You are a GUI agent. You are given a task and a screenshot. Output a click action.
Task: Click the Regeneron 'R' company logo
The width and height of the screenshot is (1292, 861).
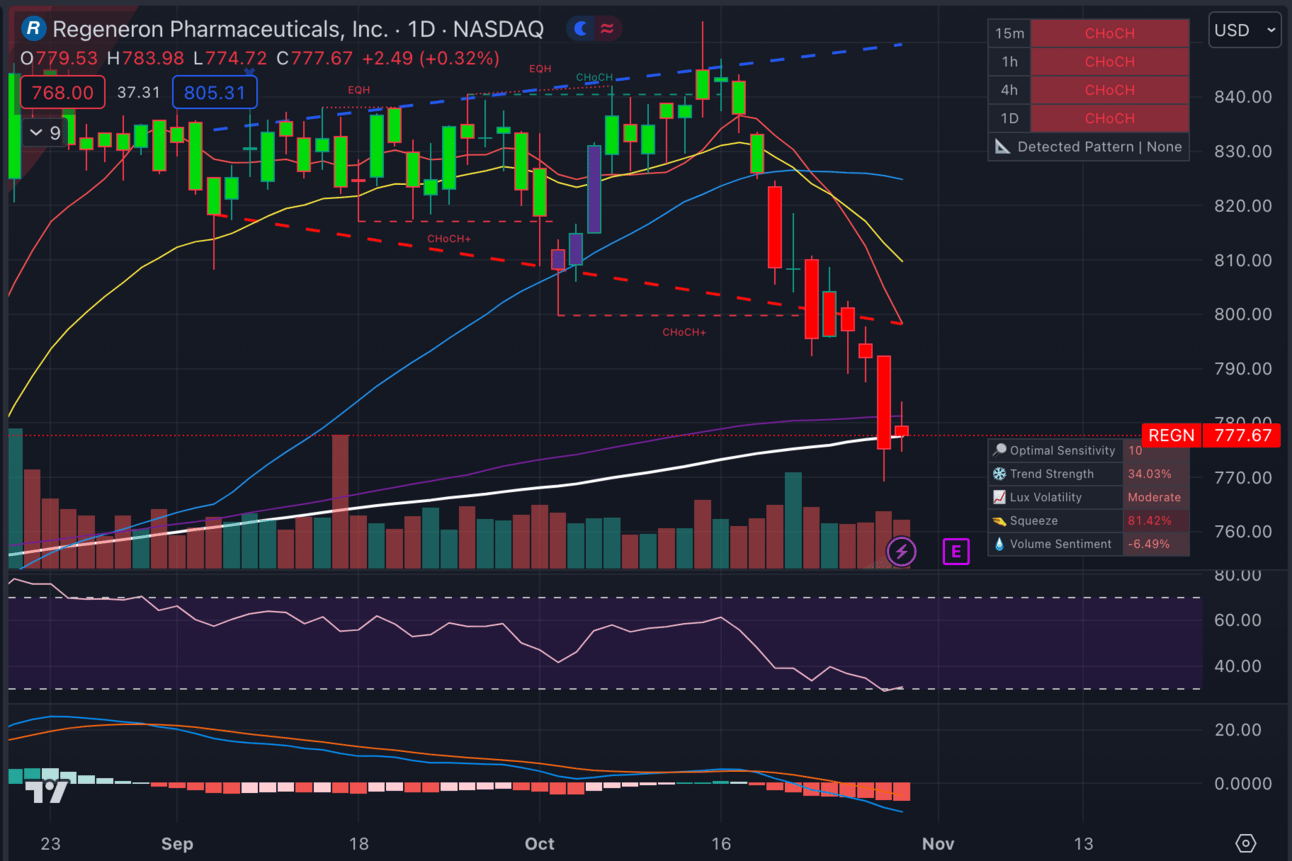[35, 29]
